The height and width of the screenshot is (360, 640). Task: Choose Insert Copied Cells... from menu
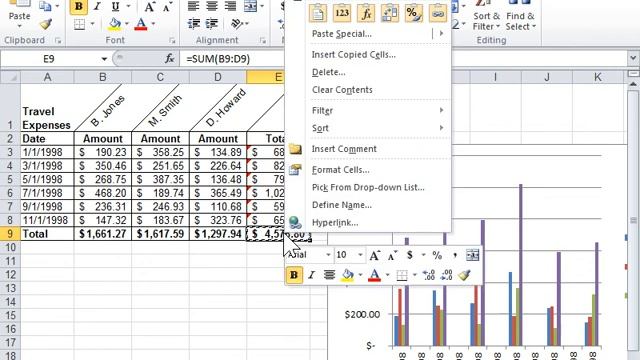coord(353,55)
